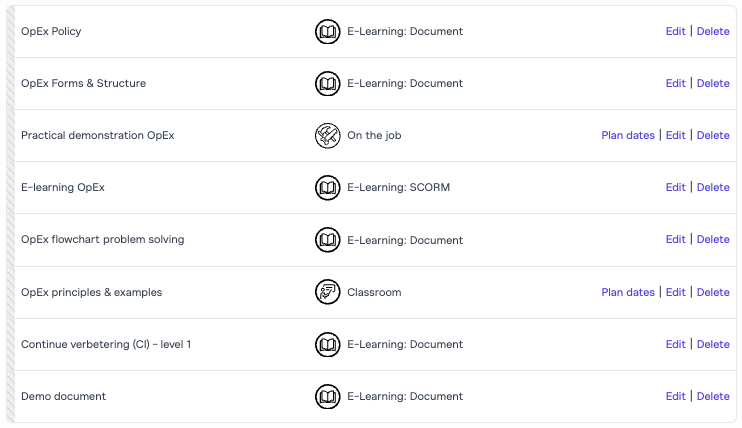Click the Demo document book icon
Viewport: 742px width, 428px height.
[x=328, y=397]
